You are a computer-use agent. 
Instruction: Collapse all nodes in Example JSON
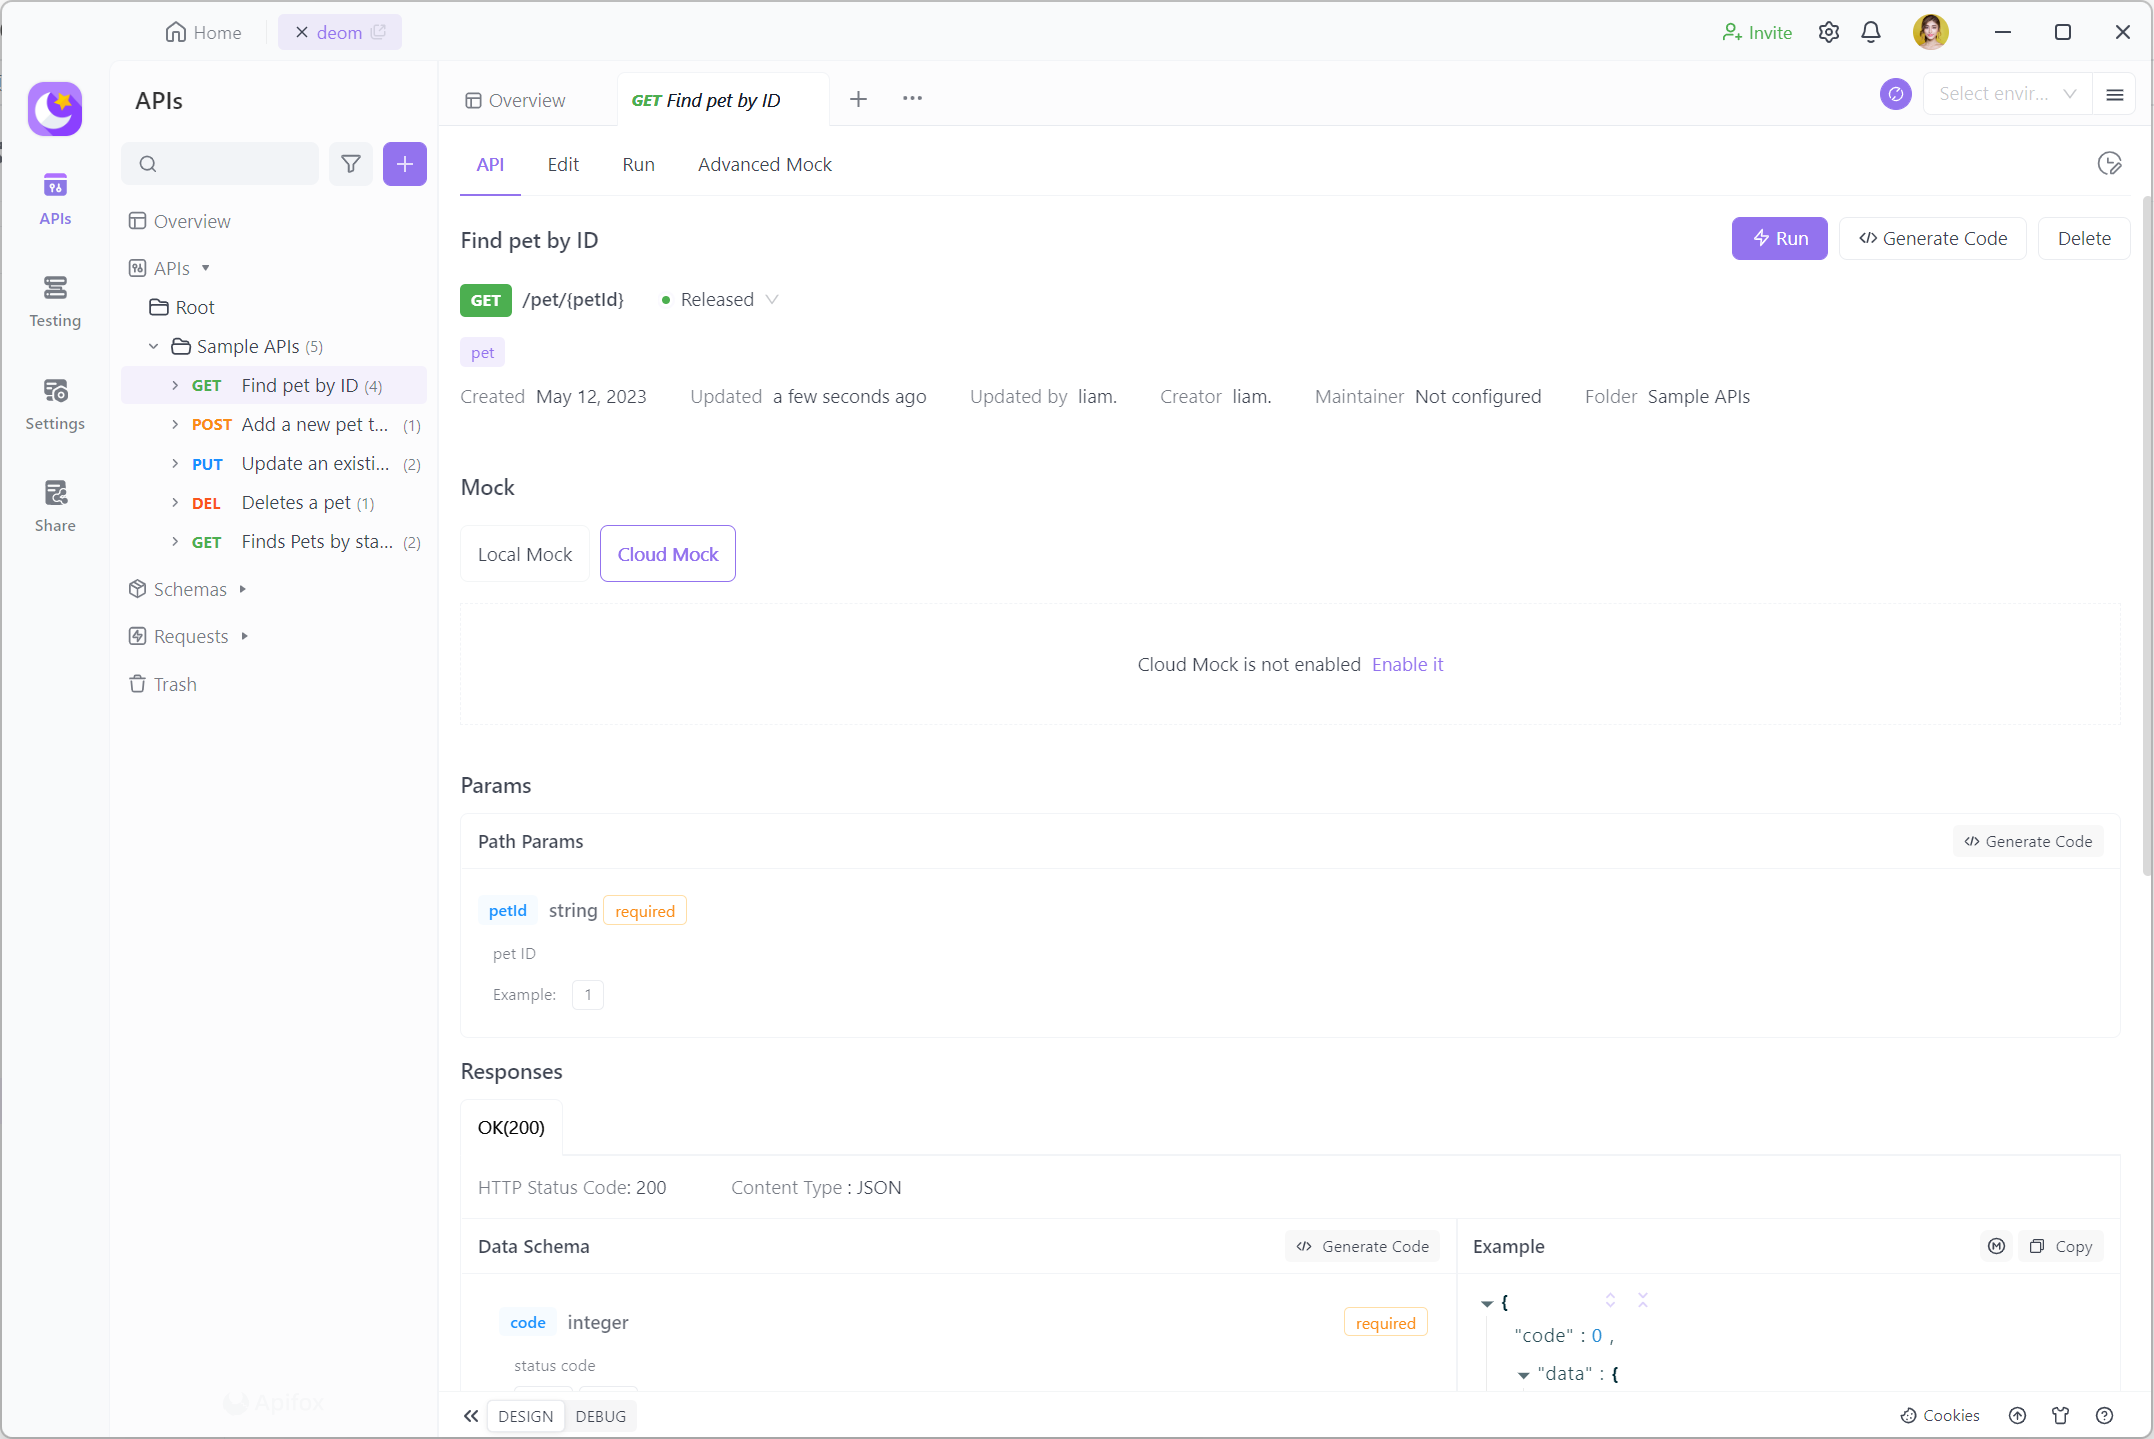pyautogui.click(x=1643, y=1300)
